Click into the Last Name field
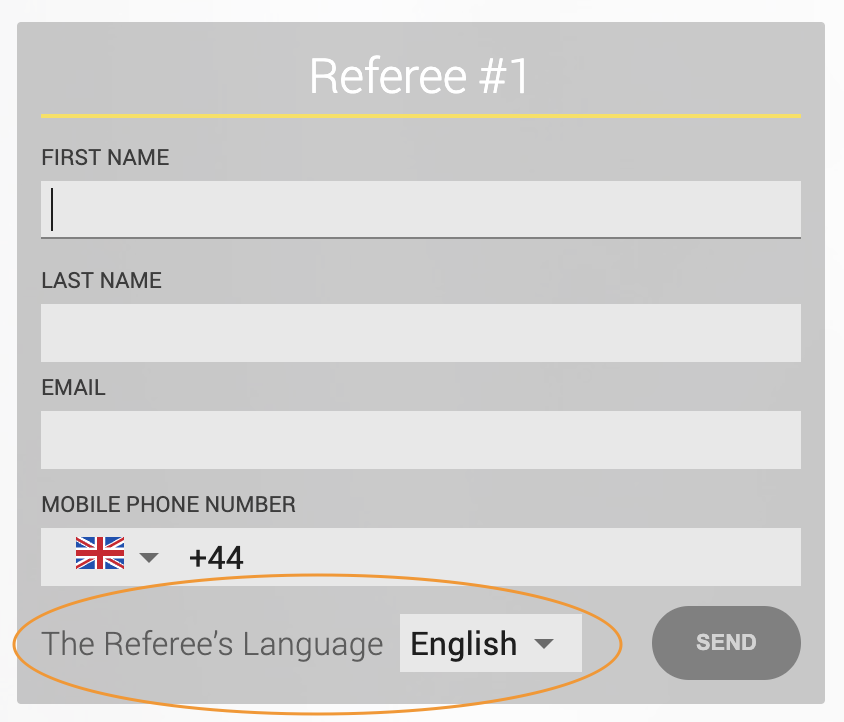The height and width of the screenshot is (722, 844). pyautogui.click(x=421, y=333)
